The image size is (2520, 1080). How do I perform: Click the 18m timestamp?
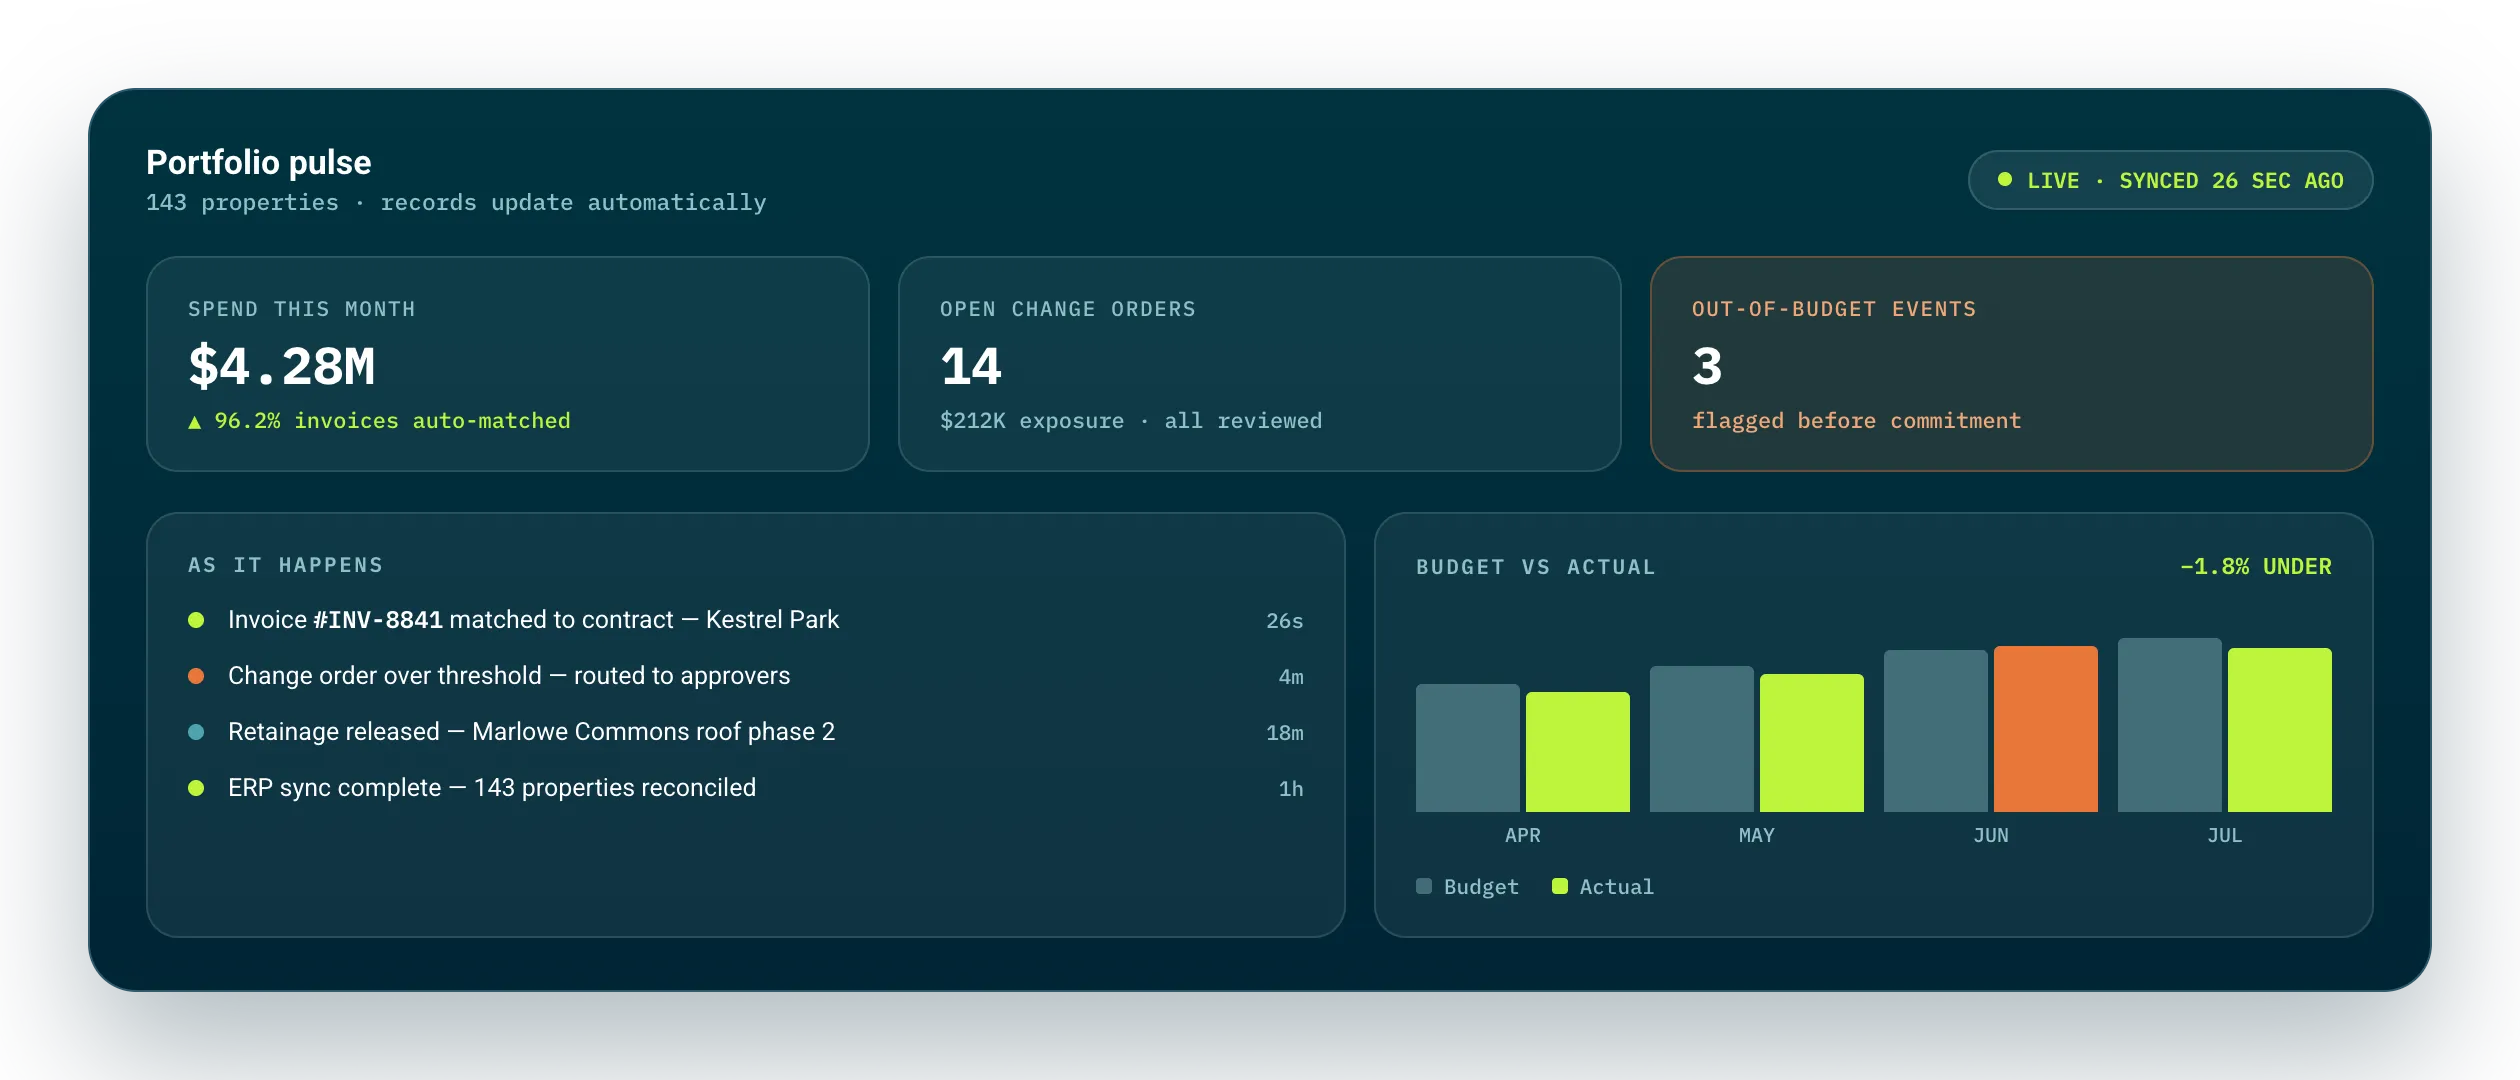pyautogui.click(x=1285, y=733)
